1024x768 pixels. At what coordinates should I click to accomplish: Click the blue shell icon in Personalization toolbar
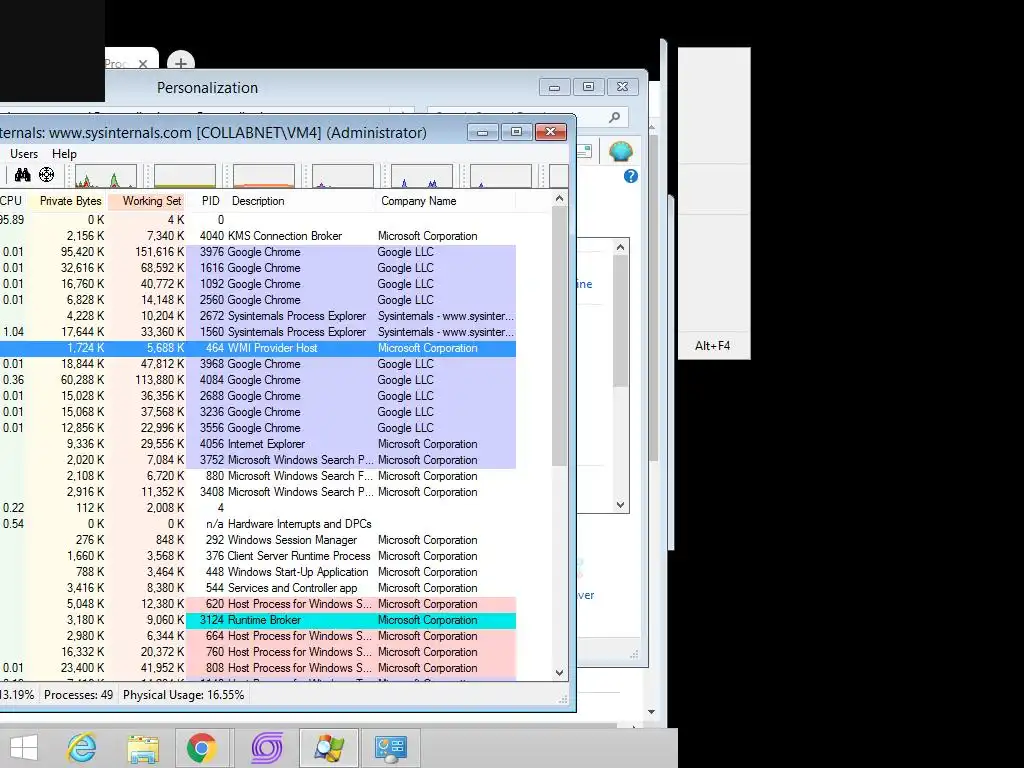tap(620, 152)
